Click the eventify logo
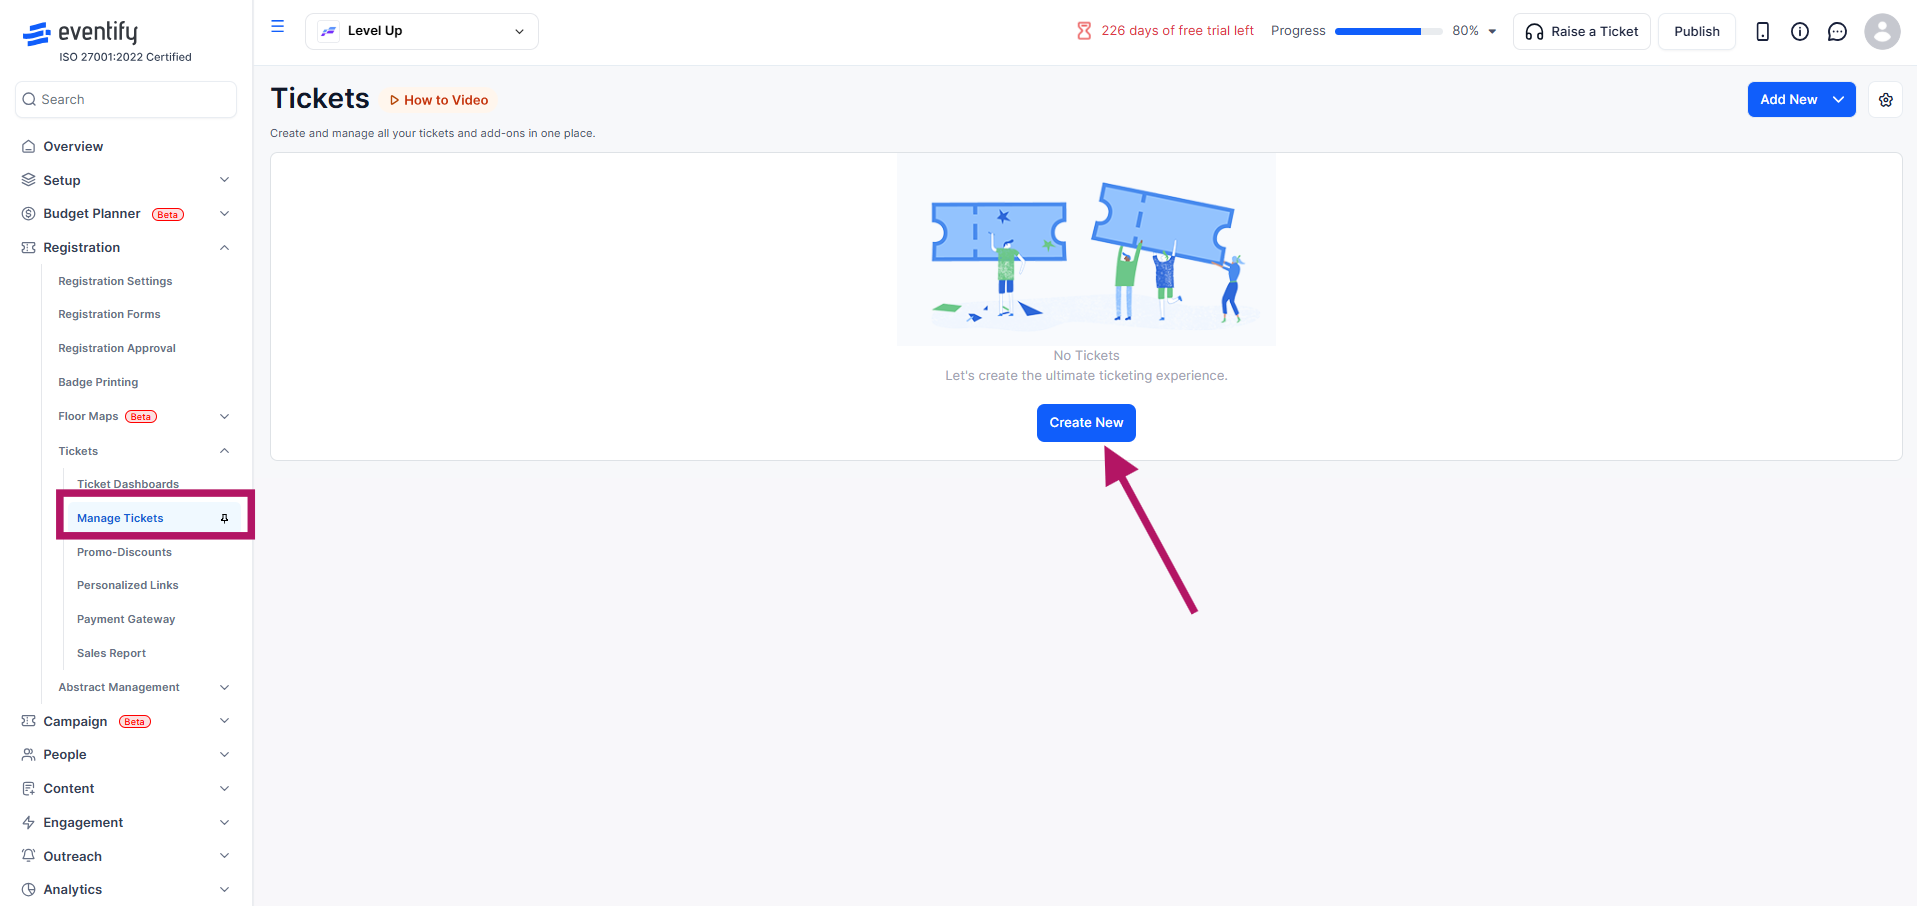 80,33
